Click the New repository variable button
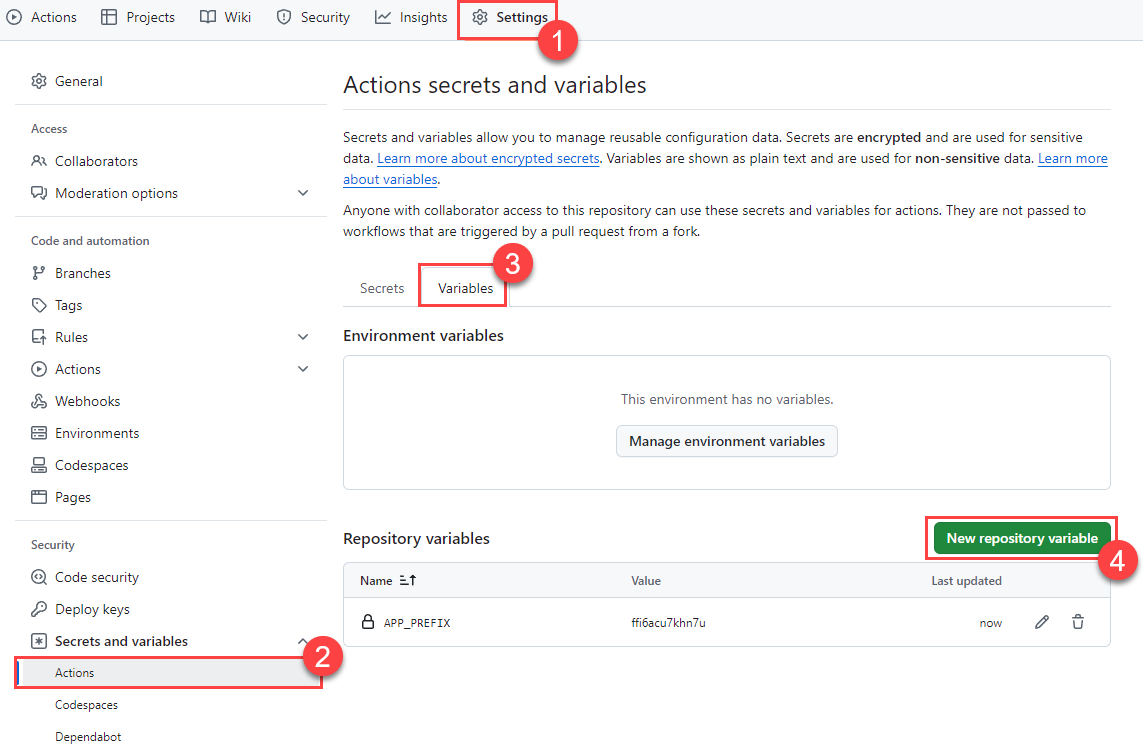 pyautogui.click(x=1020, y=537)
